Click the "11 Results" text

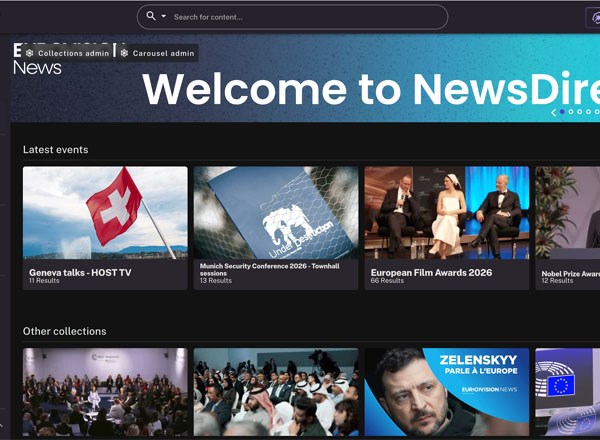44,280
